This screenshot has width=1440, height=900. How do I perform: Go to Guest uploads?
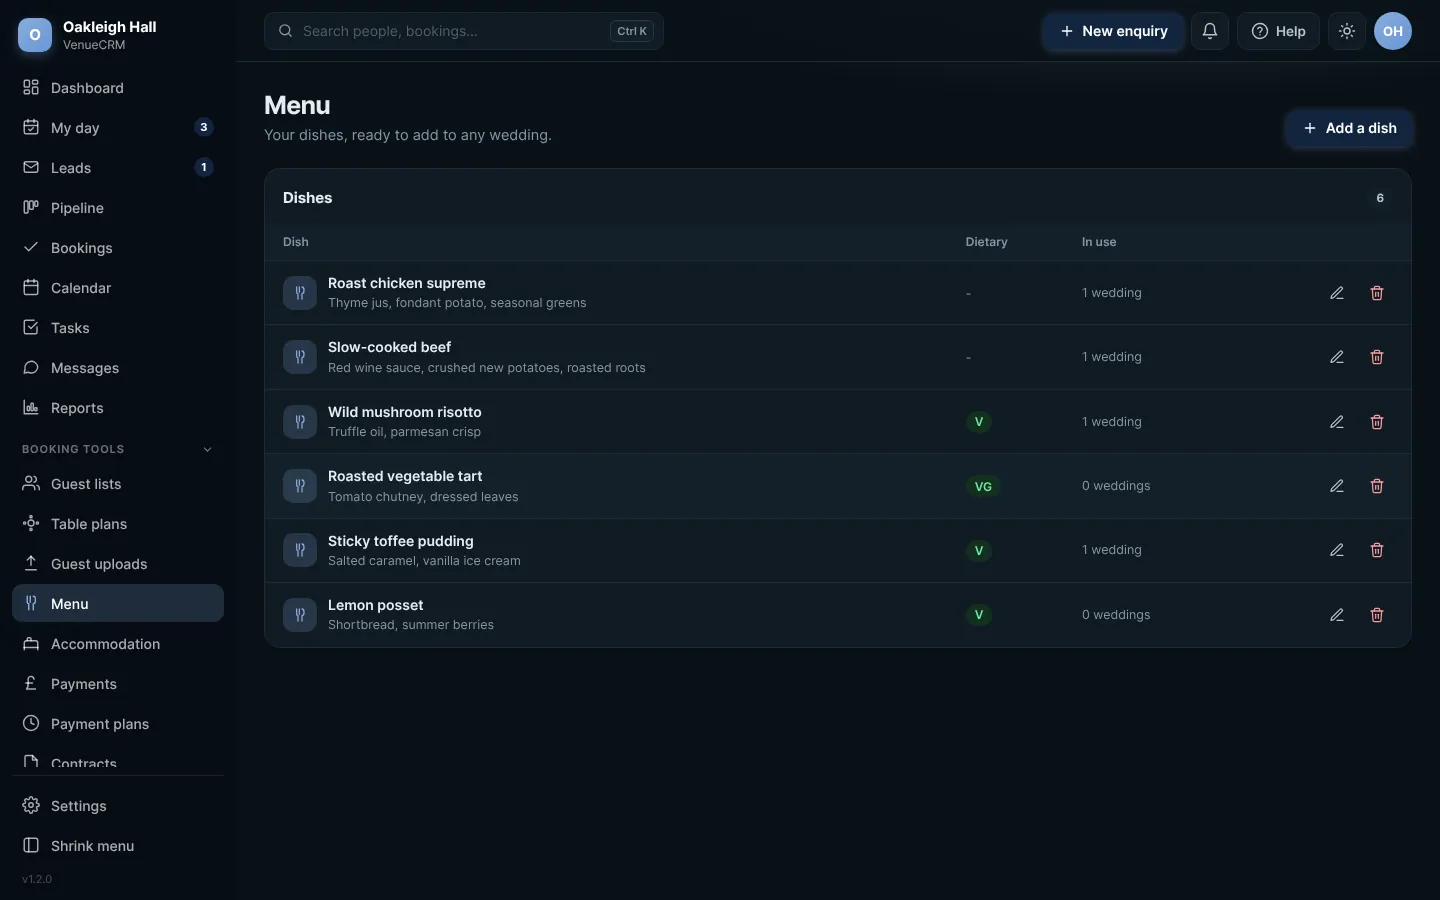118,564
